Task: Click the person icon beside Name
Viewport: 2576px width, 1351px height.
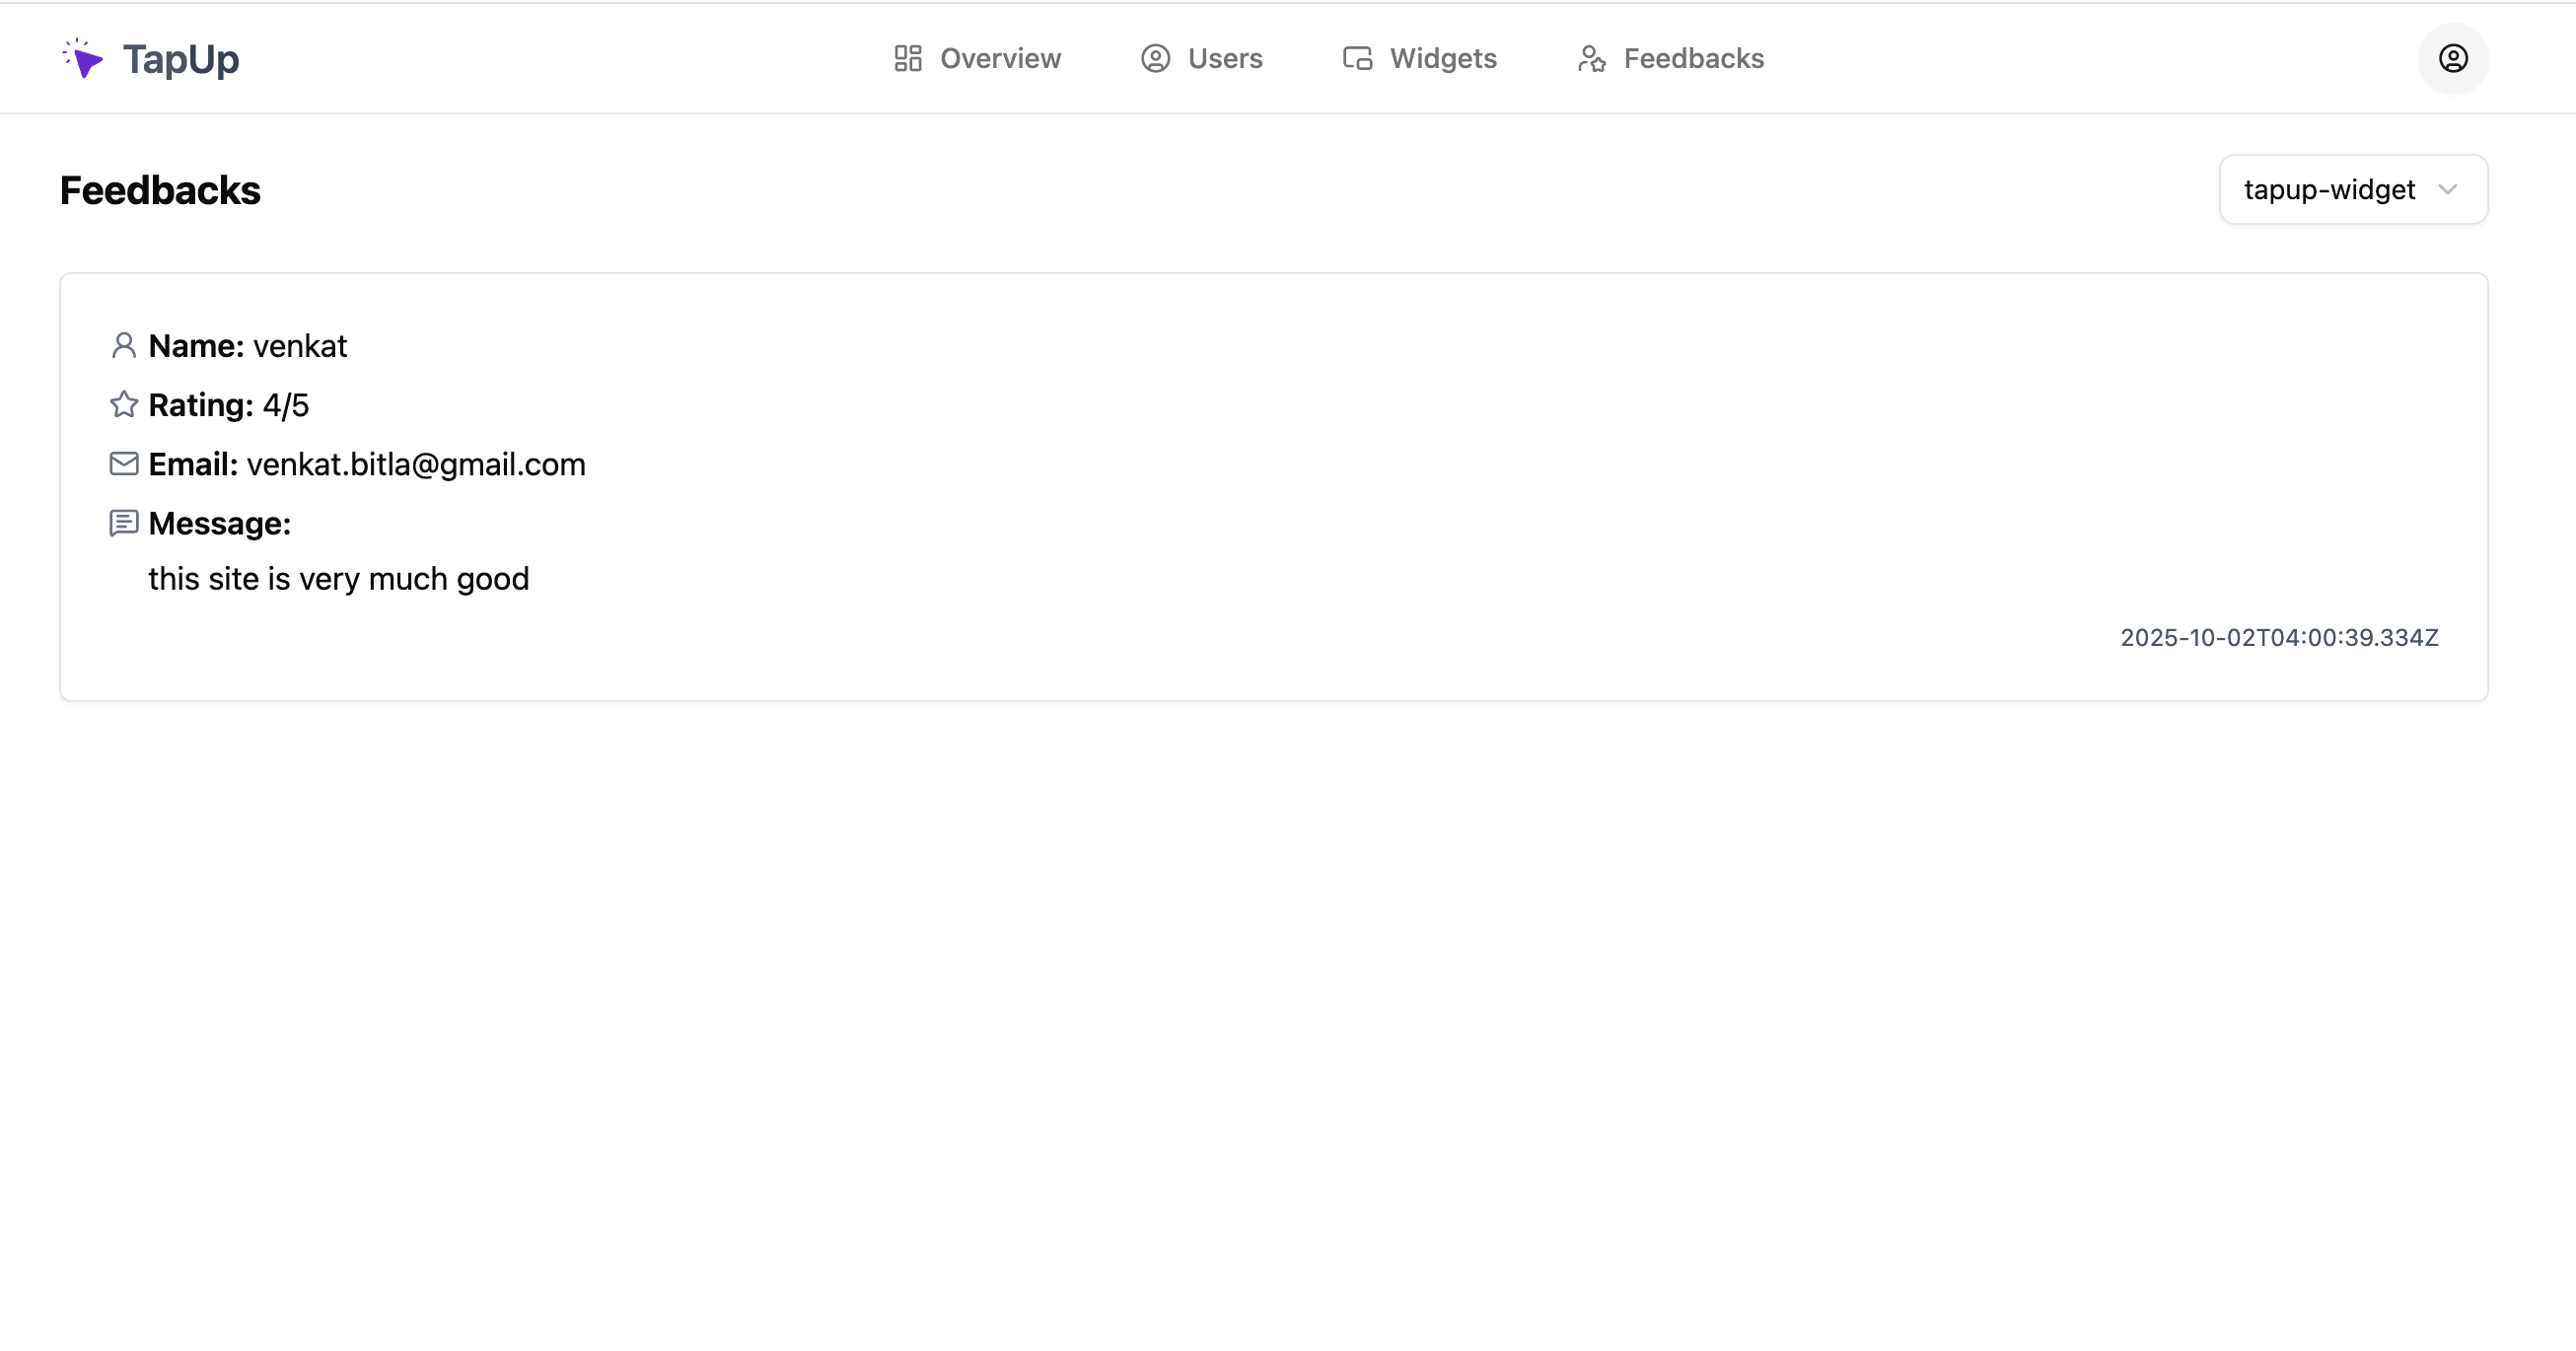Action: point(124,345)
